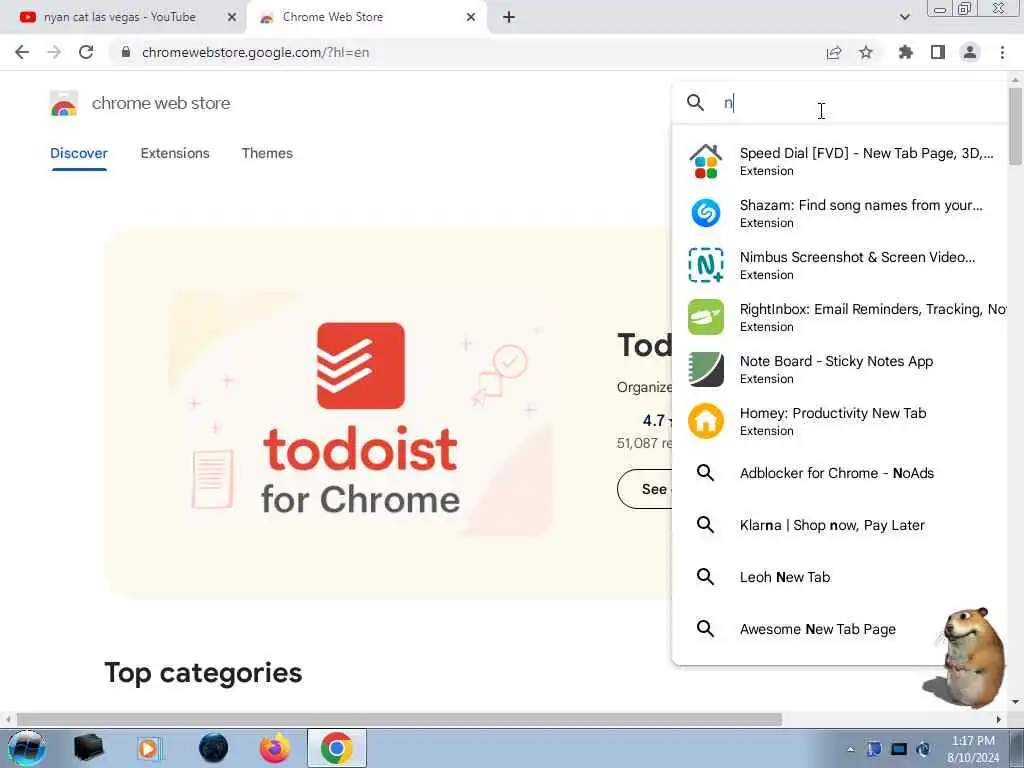Go back using the browser back arrow

click(22, 52)
